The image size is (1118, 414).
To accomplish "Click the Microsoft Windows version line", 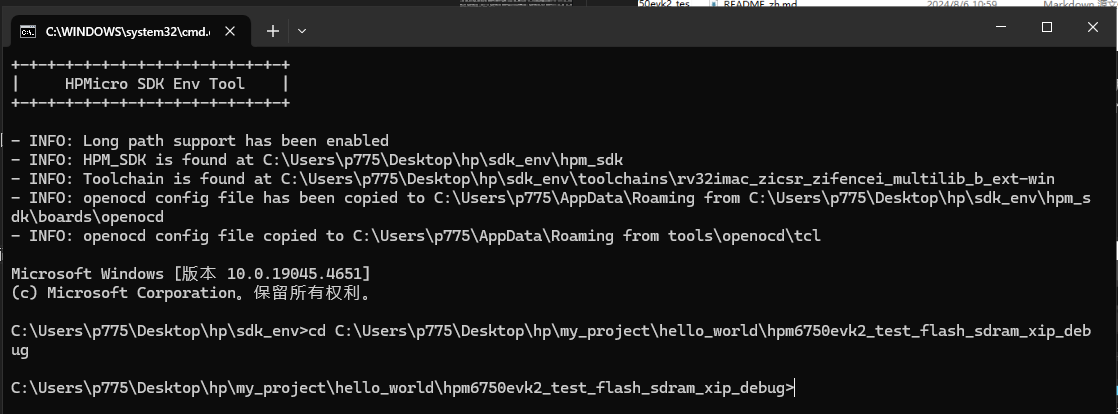I will point(190,274).
